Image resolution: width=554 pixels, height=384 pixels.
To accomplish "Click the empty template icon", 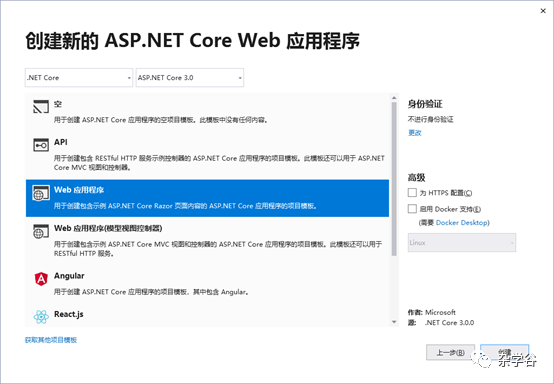I will tap(41, 107).
